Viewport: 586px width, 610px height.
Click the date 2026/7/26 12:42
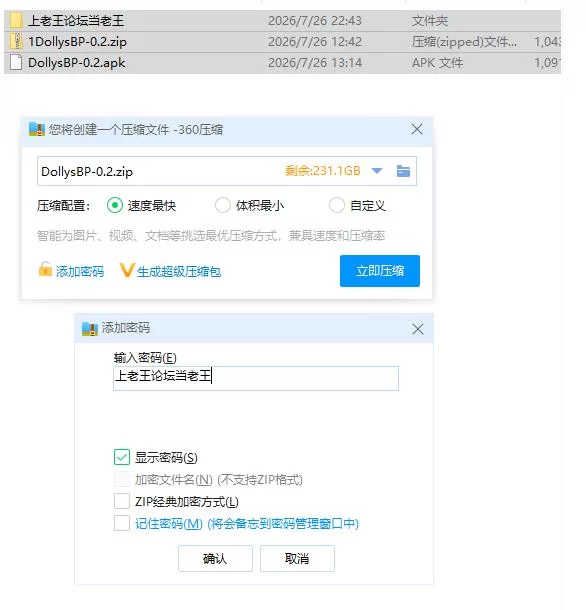pos(315,42)
